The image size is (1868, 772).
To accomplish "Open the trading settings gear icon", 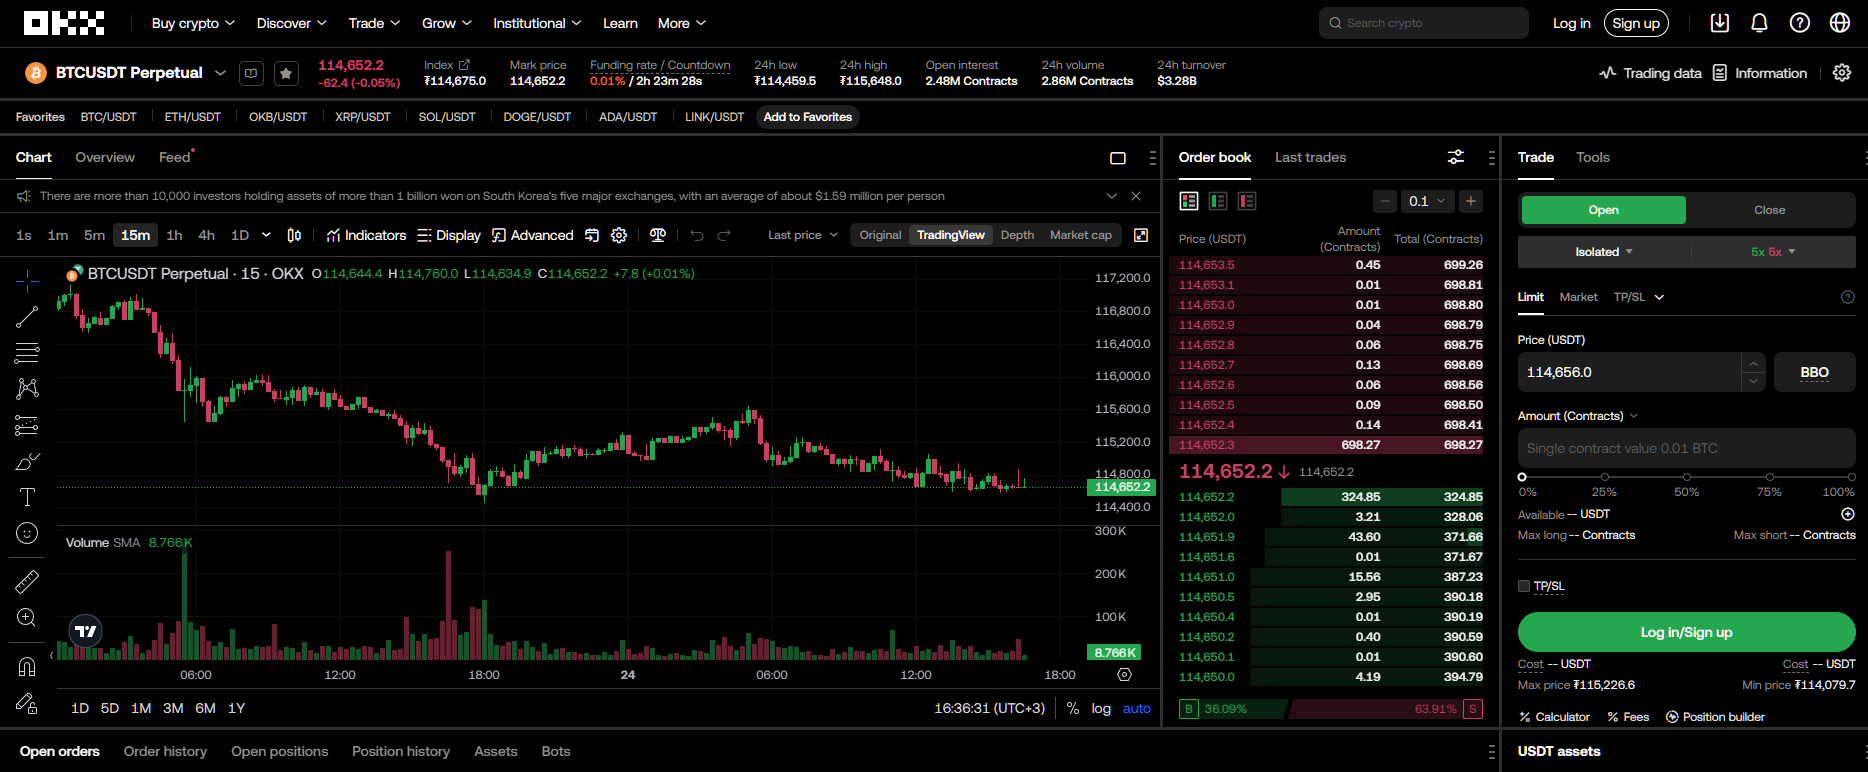I will pos(1842,73).
